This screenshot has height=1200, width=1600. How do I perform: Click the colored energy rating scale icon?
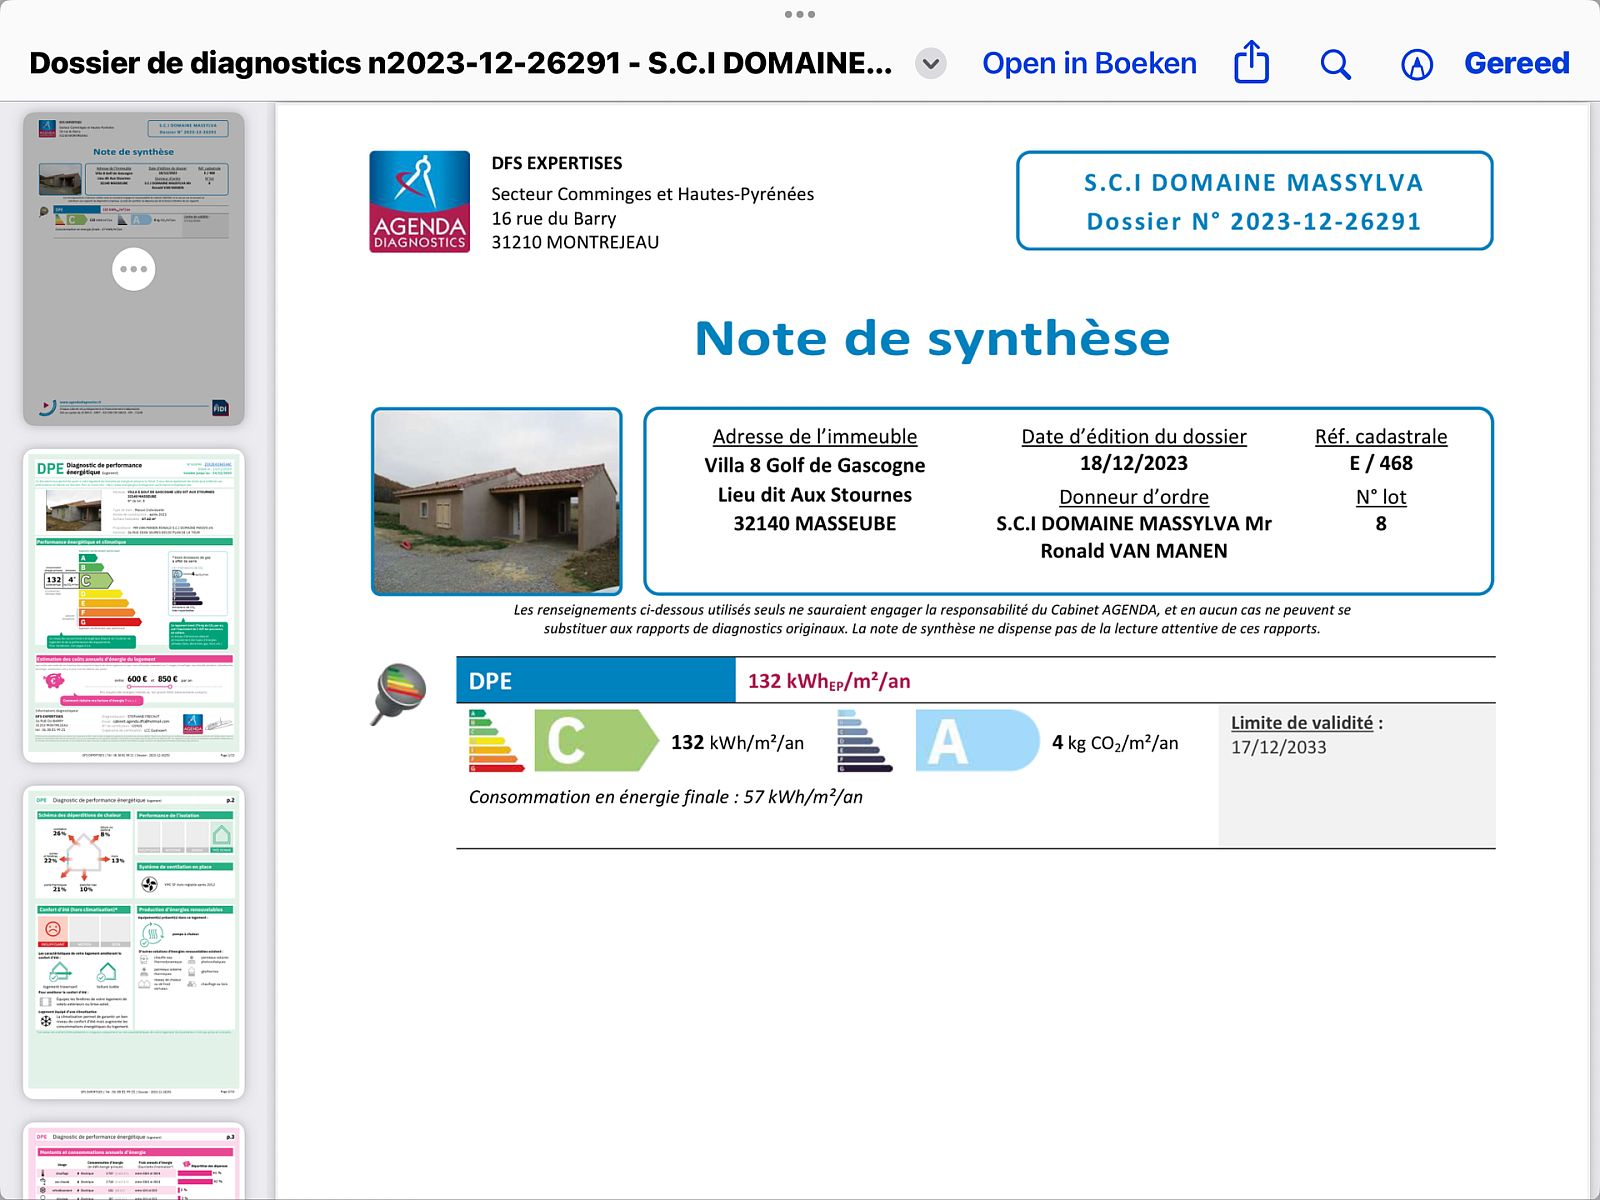tap(496, 741)
